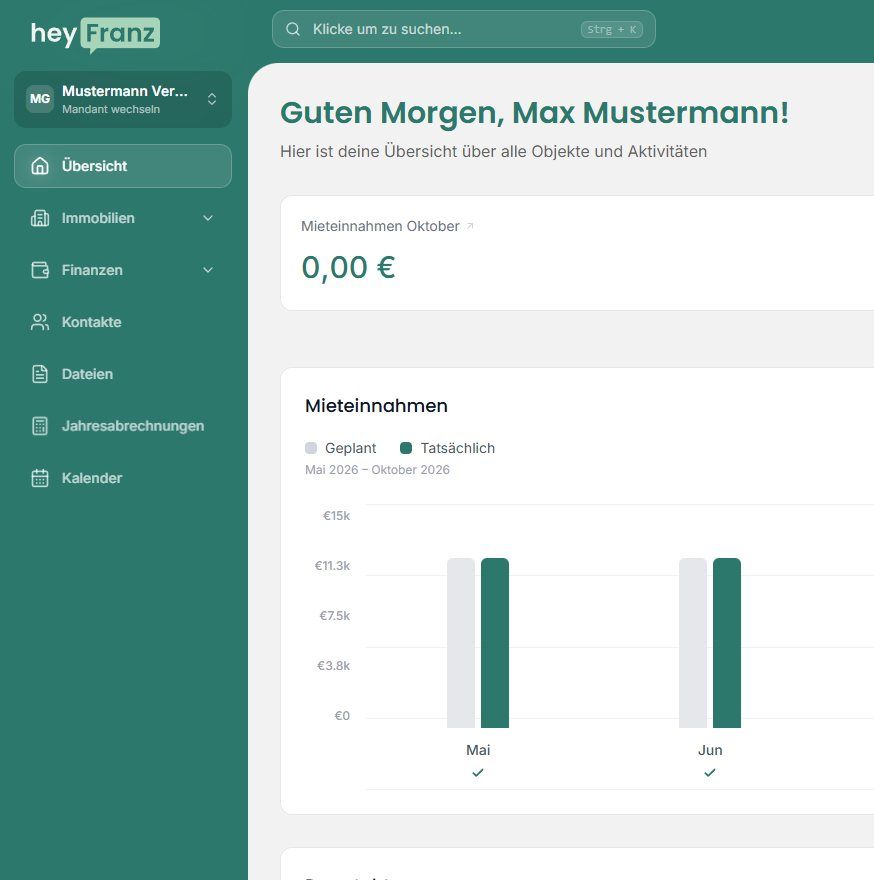Open the Kalender page

(x=123, y=478)
